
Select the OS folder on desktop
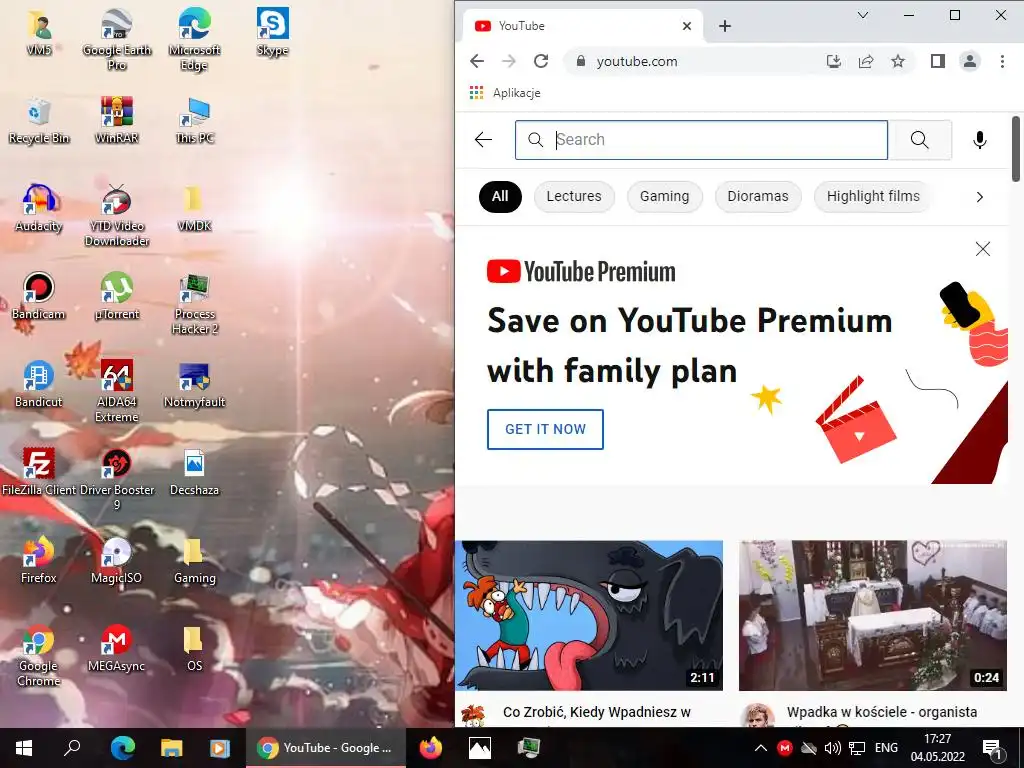click(x=195, y=649)
